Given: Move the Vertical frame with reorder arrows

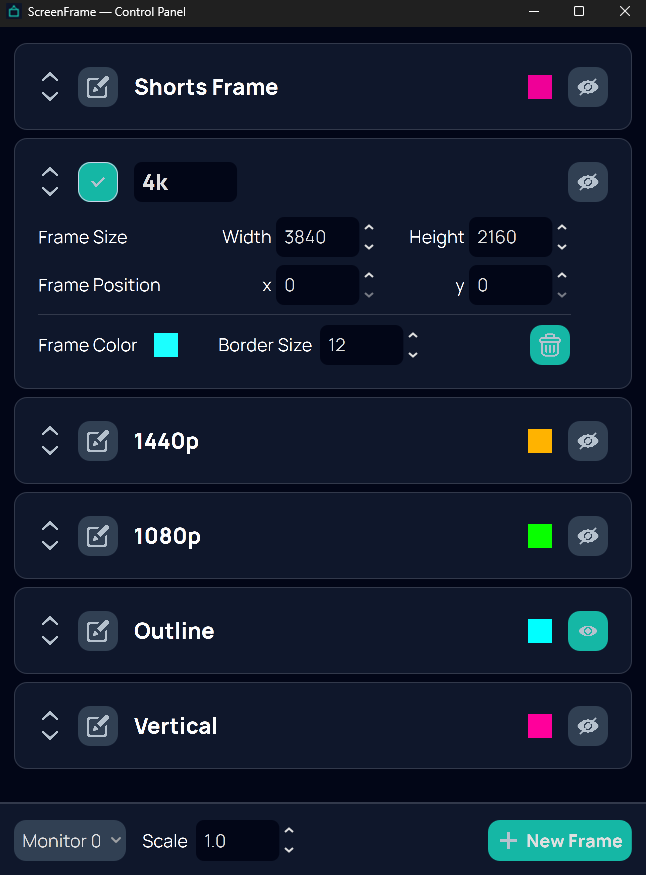Looking at the screenshot, I should point(50,726).
